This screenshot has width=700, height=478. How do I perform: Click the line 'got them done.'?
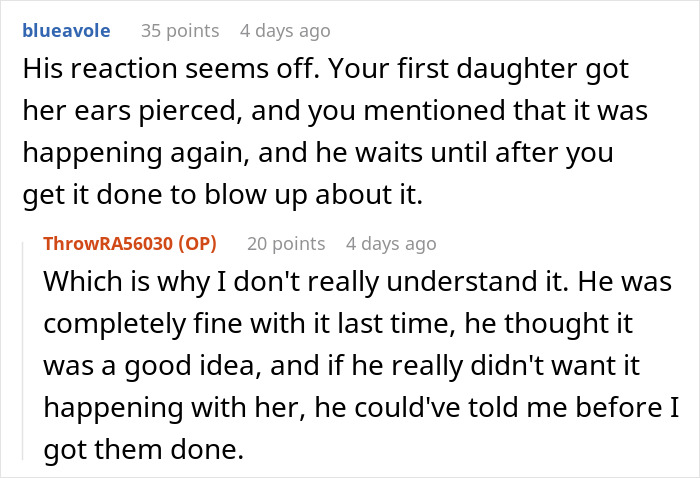point(143,450)
